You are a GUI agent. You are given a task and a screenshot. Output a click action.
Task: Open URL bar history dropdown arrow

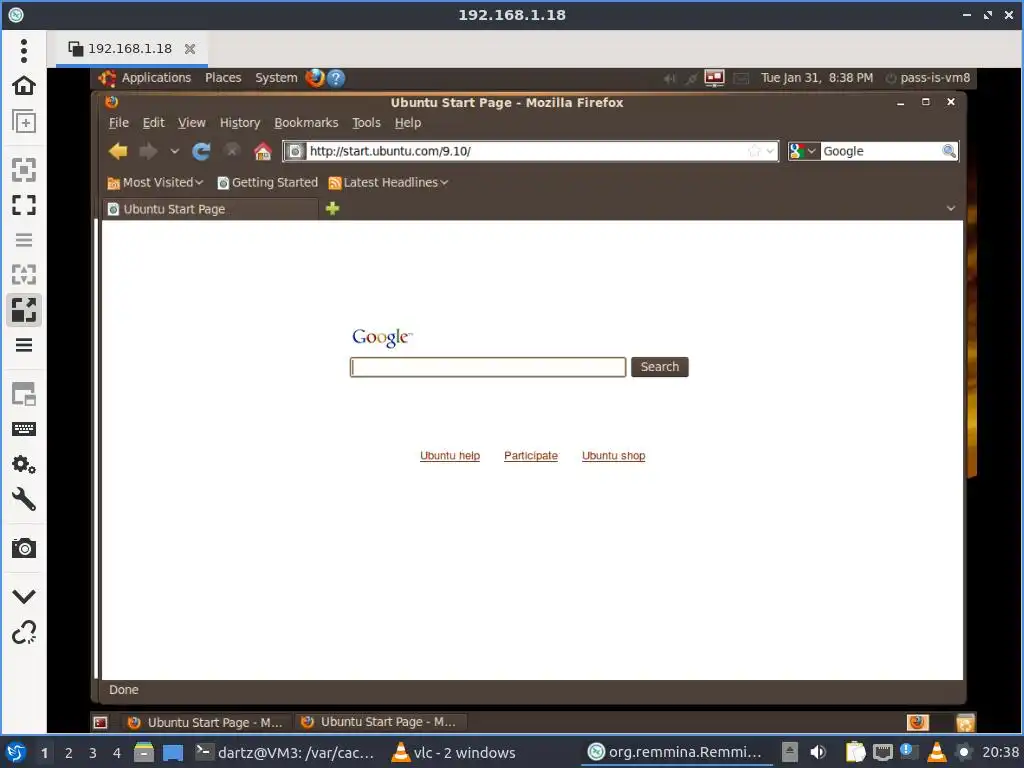point(771,152)
